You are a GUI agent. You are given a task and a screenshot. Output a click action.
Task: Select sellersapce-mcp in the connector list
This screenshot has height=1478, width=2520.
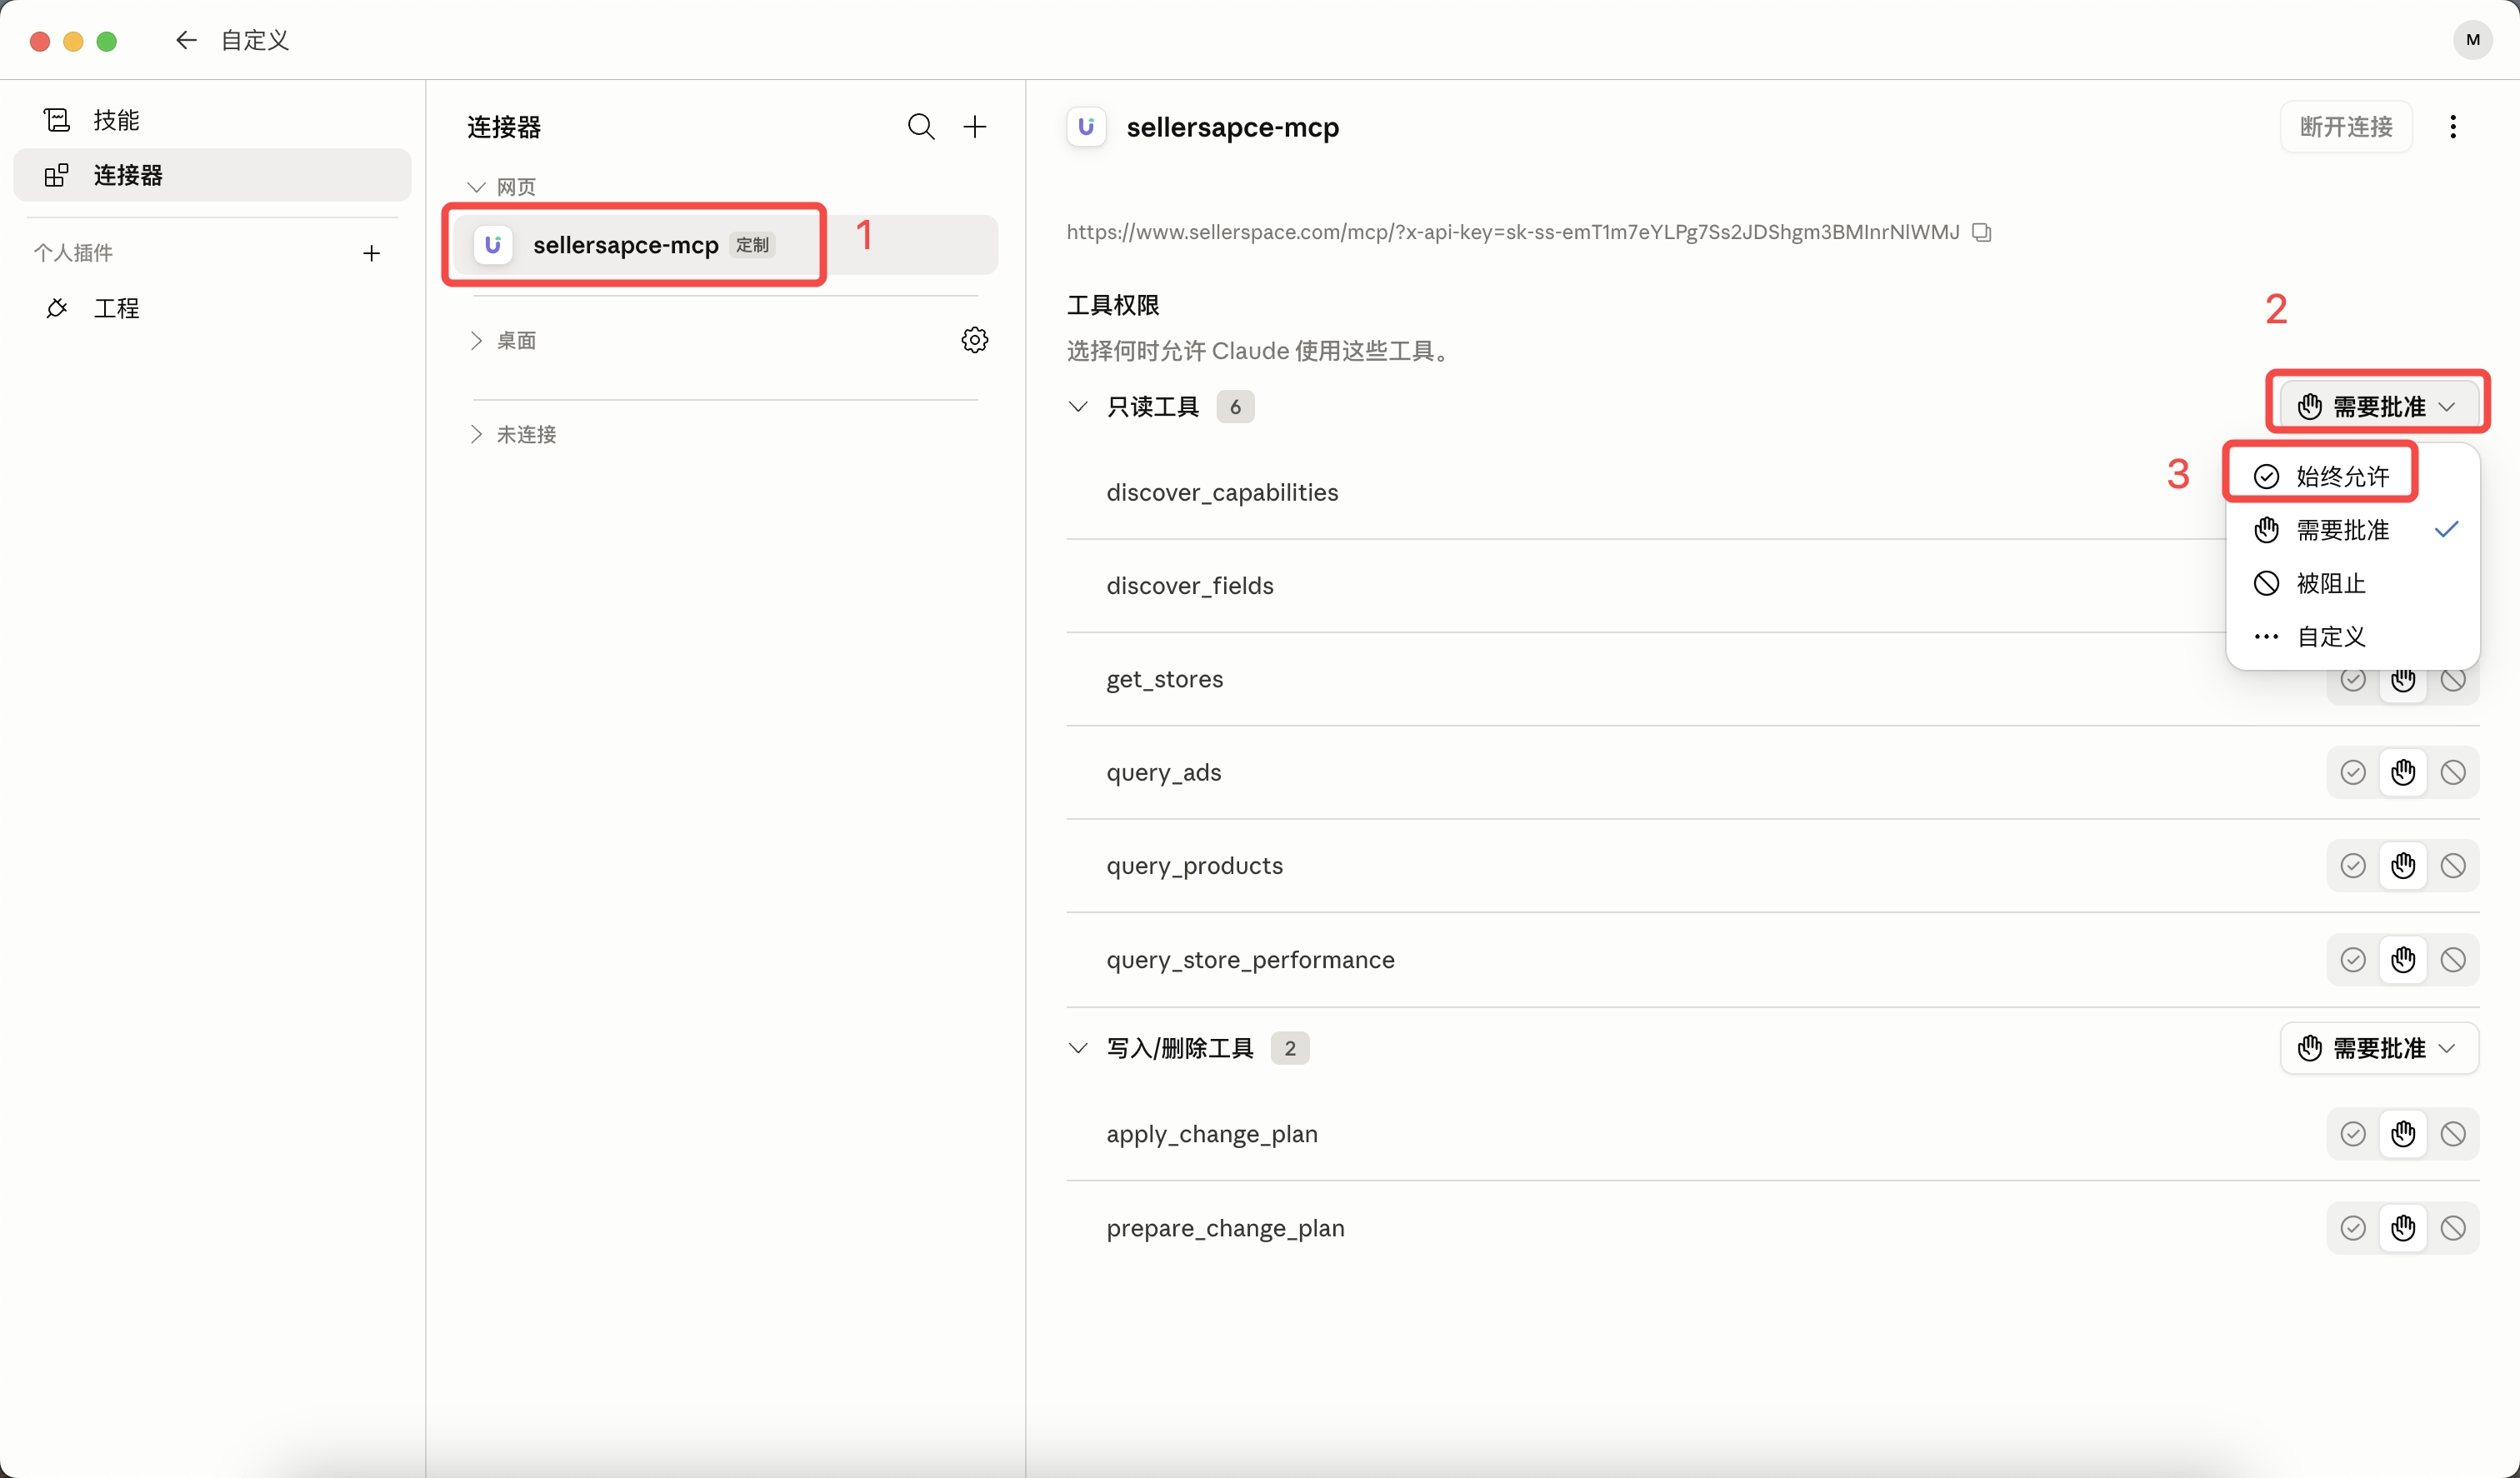[724, 245]
